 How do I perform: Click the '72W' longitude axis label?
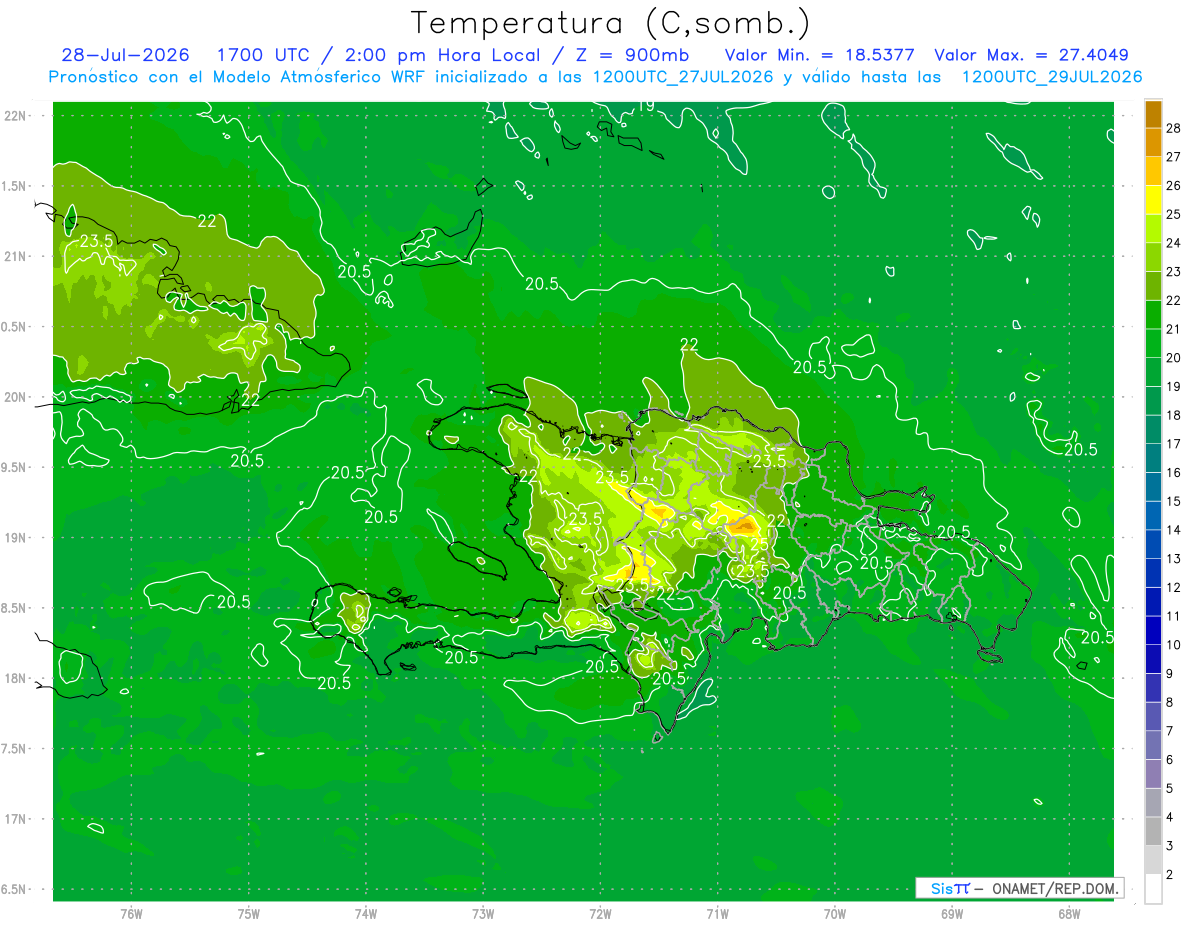[600, 914]
